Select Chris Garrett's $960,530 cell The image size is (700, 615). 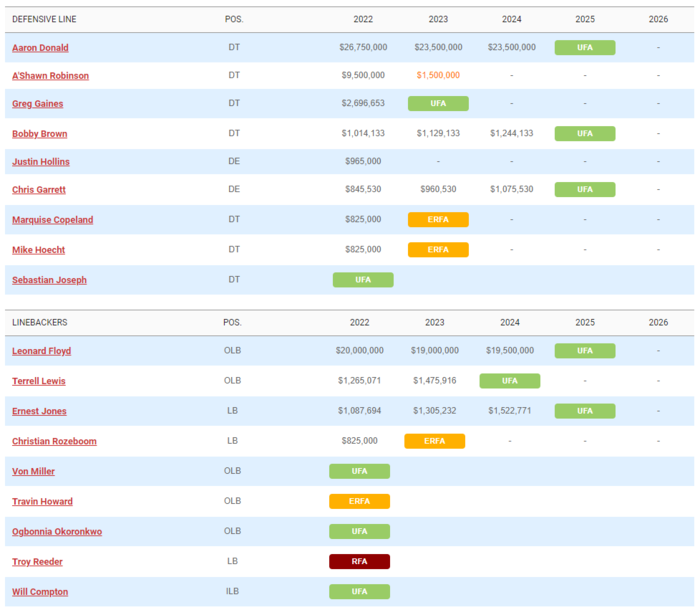pyautogui.click(x=438, y=189)
